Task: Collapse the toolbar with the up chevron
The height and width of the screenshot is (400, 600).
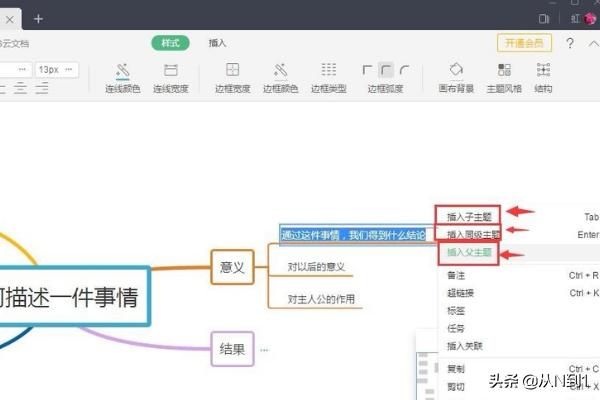Action: pos(593,44)
